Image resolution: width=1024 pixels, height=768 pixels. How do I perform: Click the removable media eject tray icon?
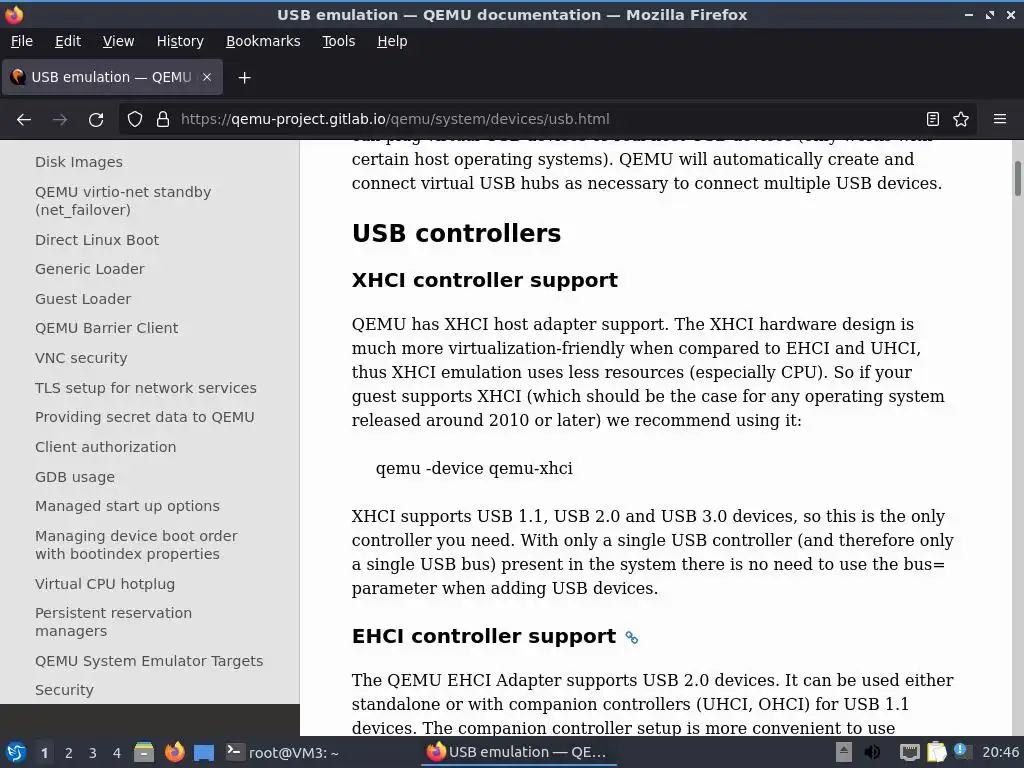pos(843,752)
